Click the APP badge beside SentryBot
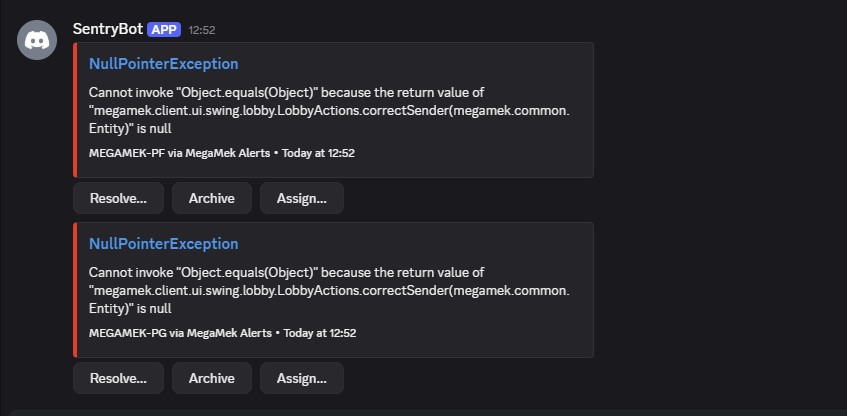Viewport: 847px width, 416px height. point(164,30)
